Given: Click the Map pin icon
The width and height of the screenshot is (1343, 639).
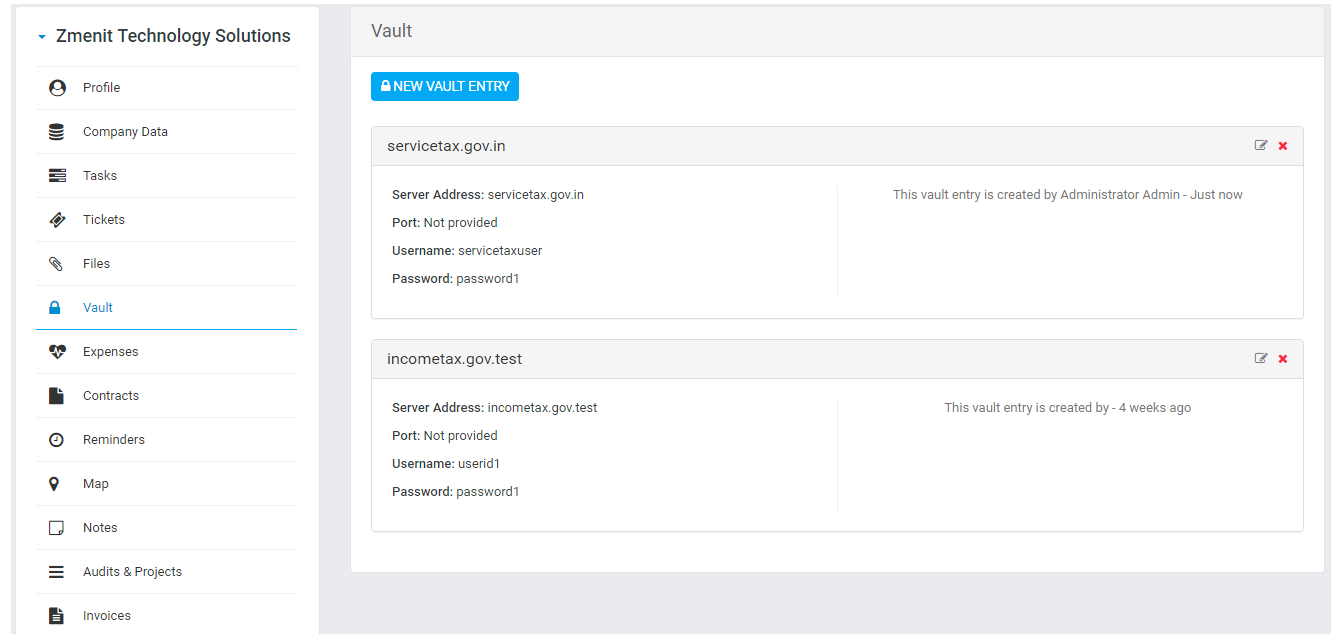Looking at the screenshot, I should [55, 484].
